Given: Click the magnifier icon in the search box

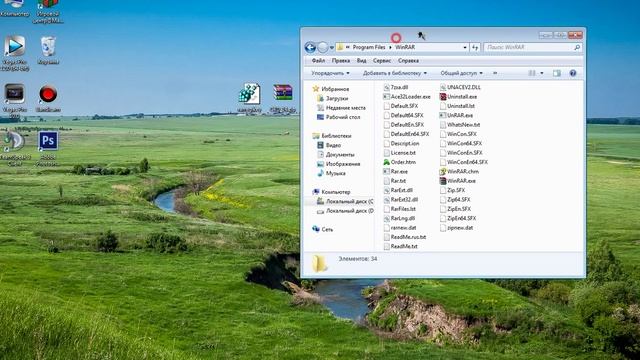Looking at the screenshot, I should tap(577, 47).
